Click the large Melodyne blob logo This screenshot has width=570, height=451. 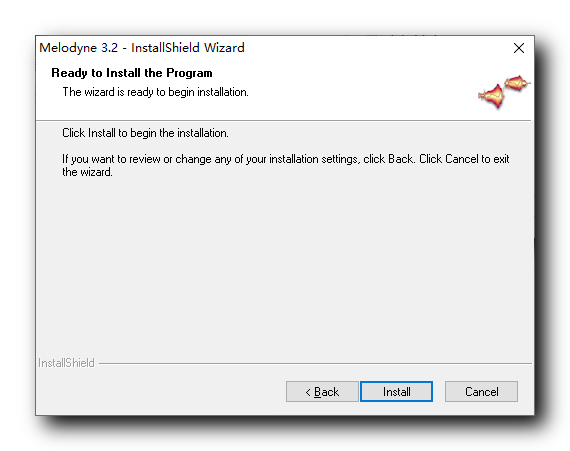pos(492,96)
